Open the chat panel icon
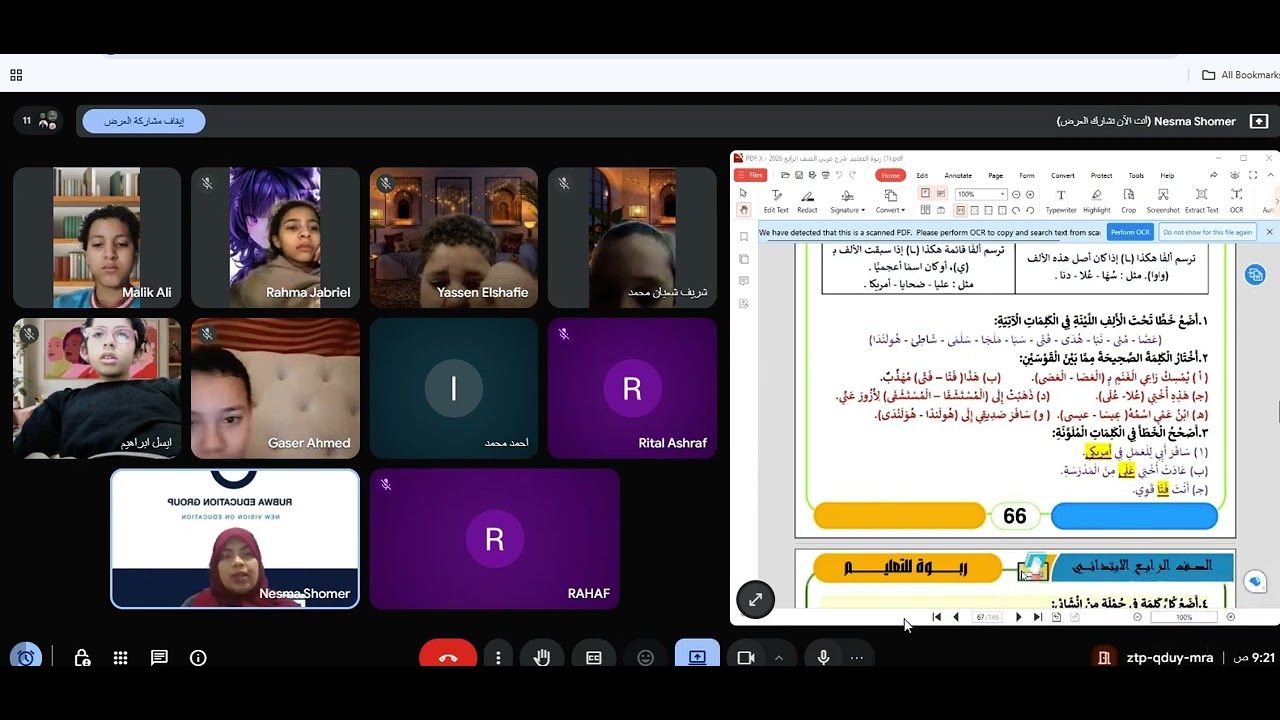Image resolution: width=1280 pixels, height=720 pixels. point(159,657)
